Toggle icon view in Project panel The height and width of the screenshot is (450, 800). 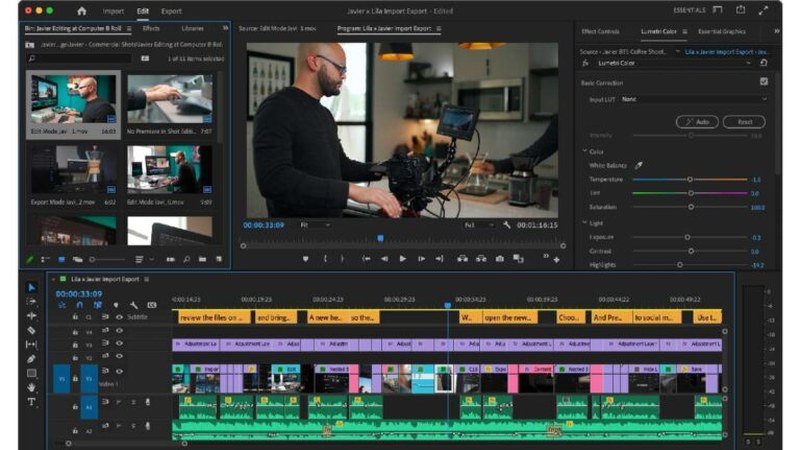pos(62,259)
